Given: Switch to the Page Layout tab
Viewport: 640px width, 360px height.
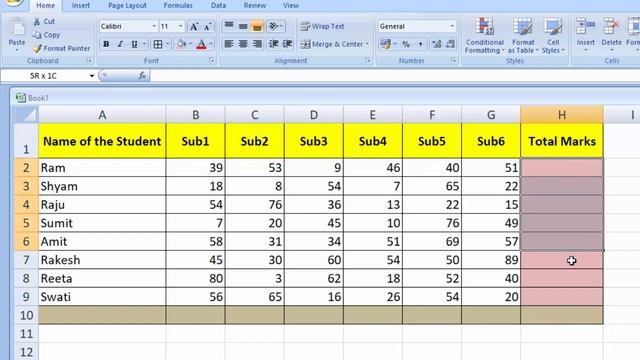Looking at the screenshot, I should (127, 6).
